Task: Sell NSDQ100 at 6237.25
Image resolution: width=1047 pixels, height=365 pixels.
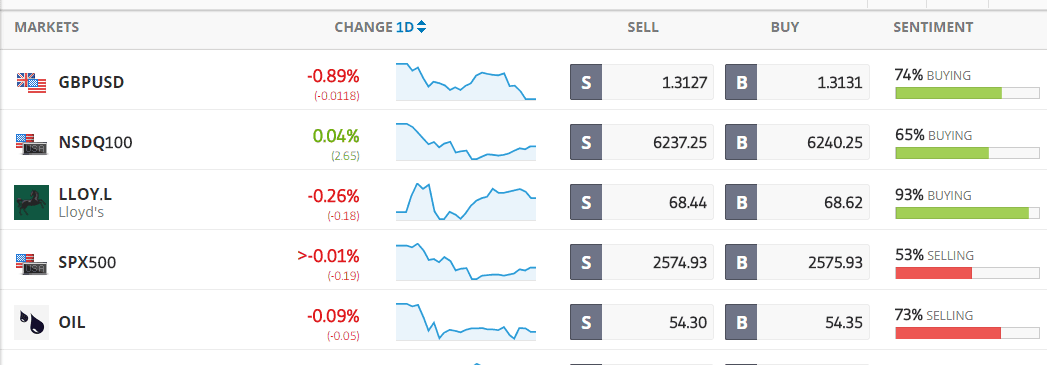Action: click(x=642, y=142)
